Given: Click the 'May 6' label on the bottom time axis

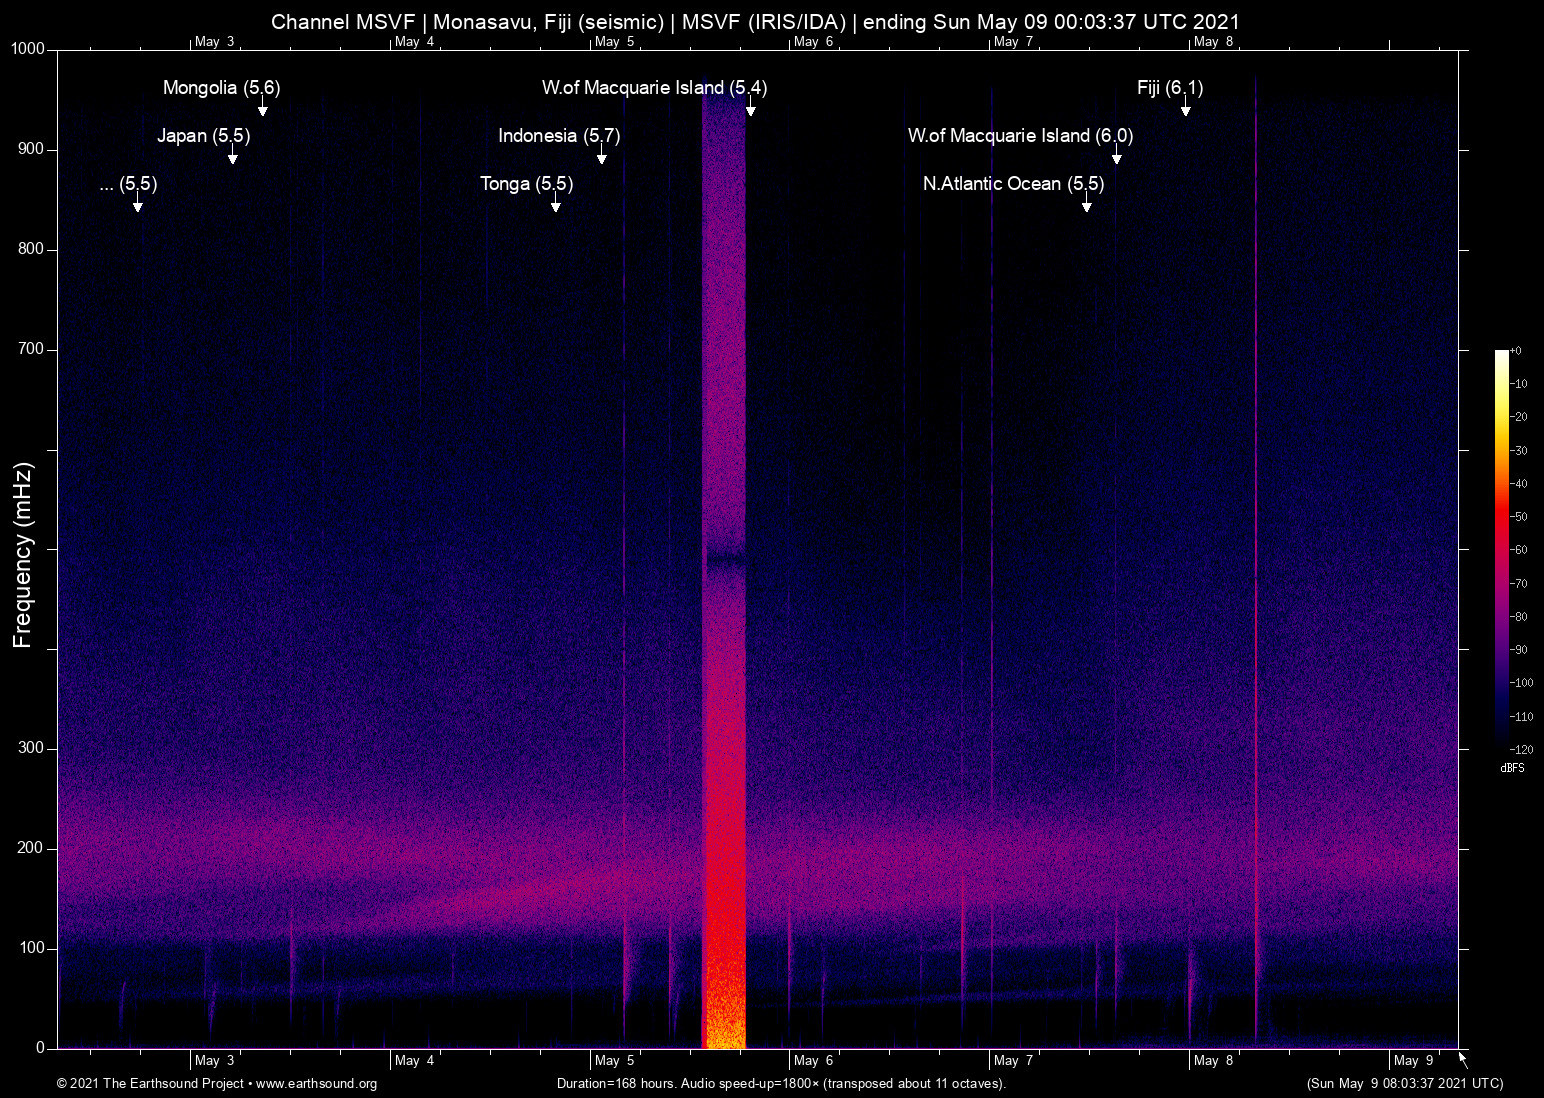Looking at the screenshot, I should point(813,1061).
